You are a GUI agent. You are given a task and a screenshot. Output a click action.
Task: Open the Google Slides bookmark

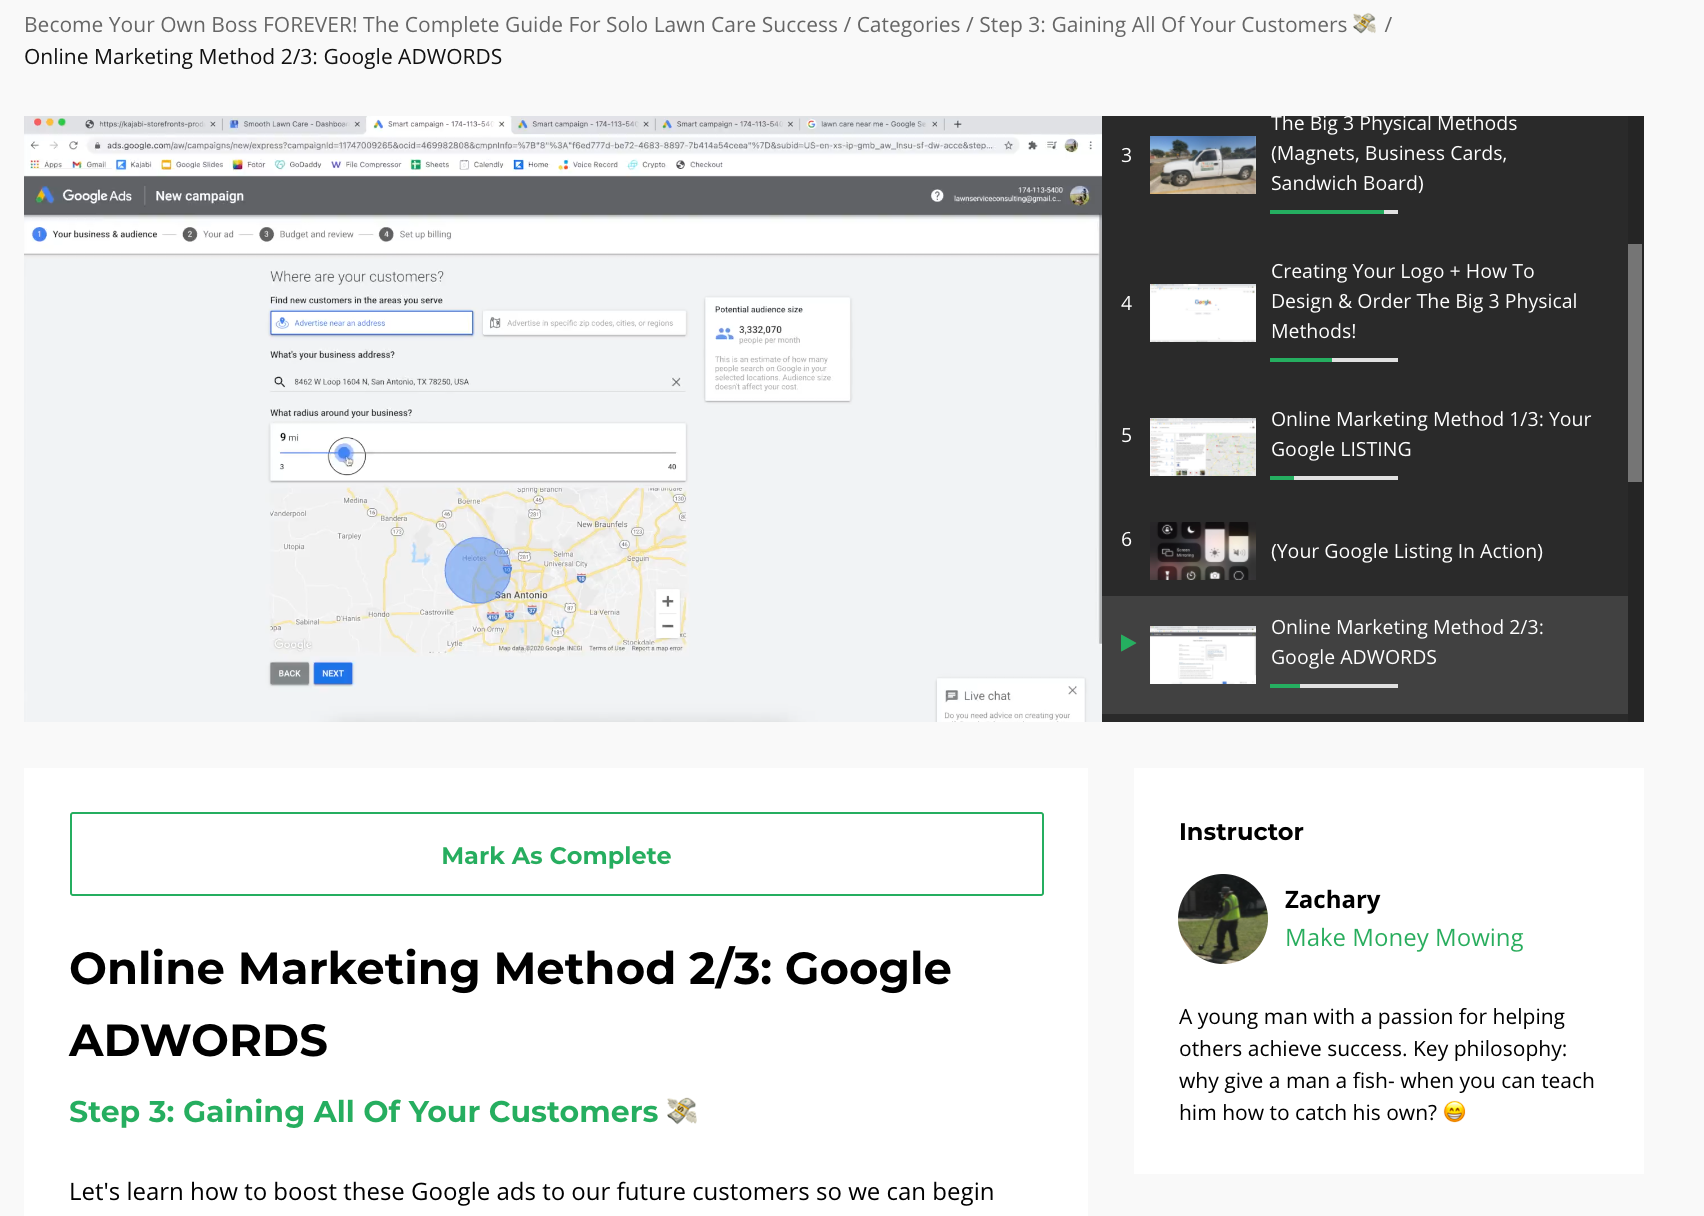point(192,165)
